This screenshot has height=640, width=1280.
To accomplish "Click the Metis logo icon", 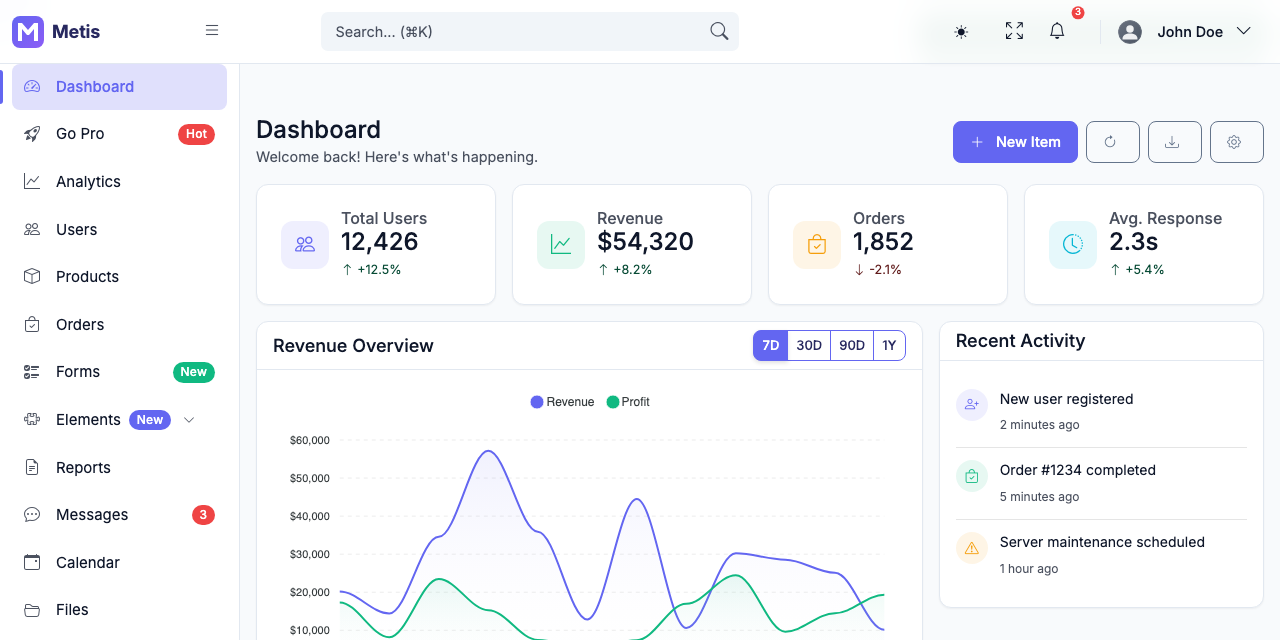I will (x=28, y=32).
